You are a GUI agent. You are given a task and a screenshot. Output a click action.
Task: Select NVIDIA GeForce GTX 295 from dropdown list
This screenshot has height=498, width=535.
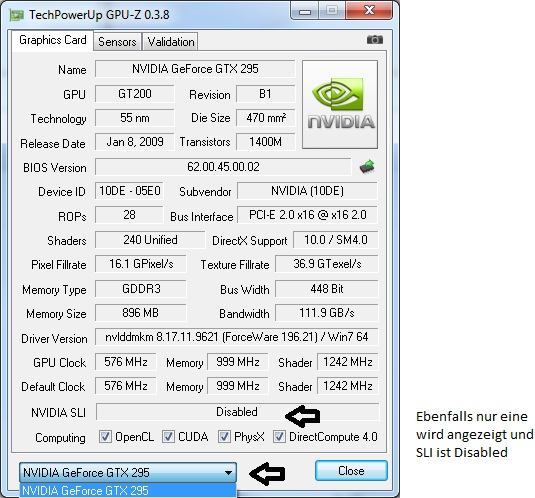point(128,490)
